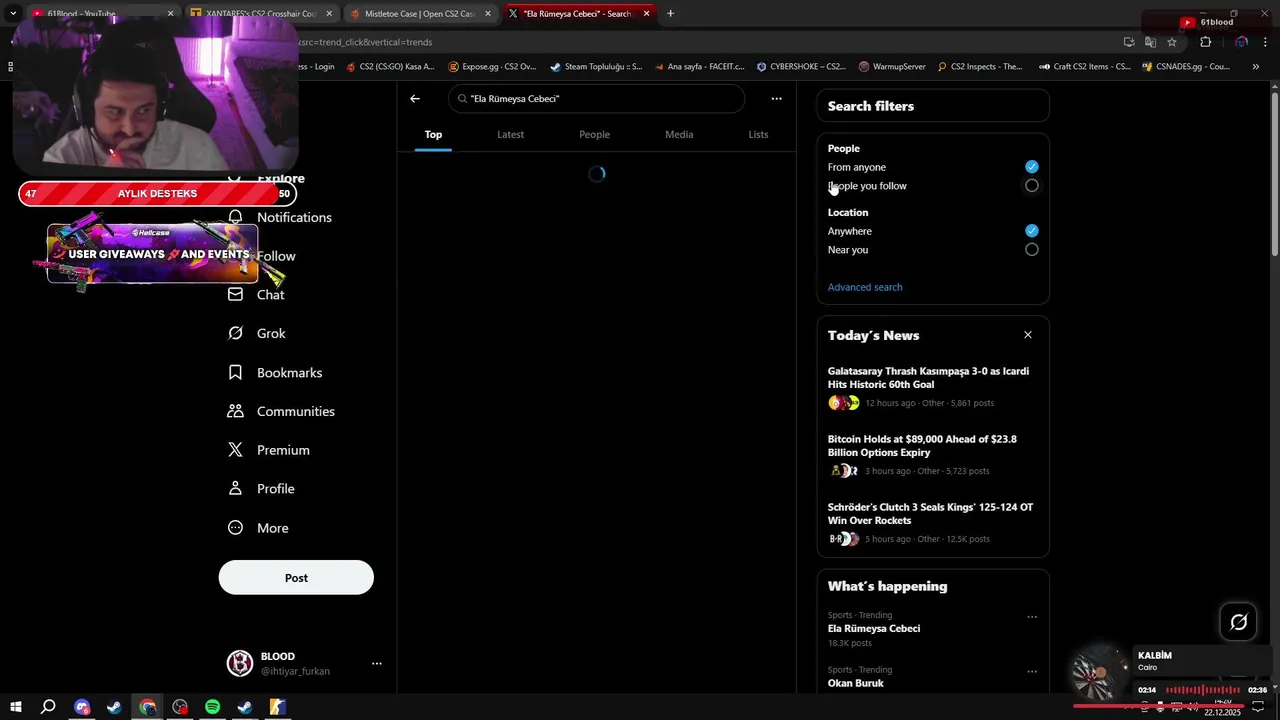Open the Chrome extensions puzzle icon
The width and height of the screenshot is (1280, 720).
pyautogui.click(x=1205, y=42)
